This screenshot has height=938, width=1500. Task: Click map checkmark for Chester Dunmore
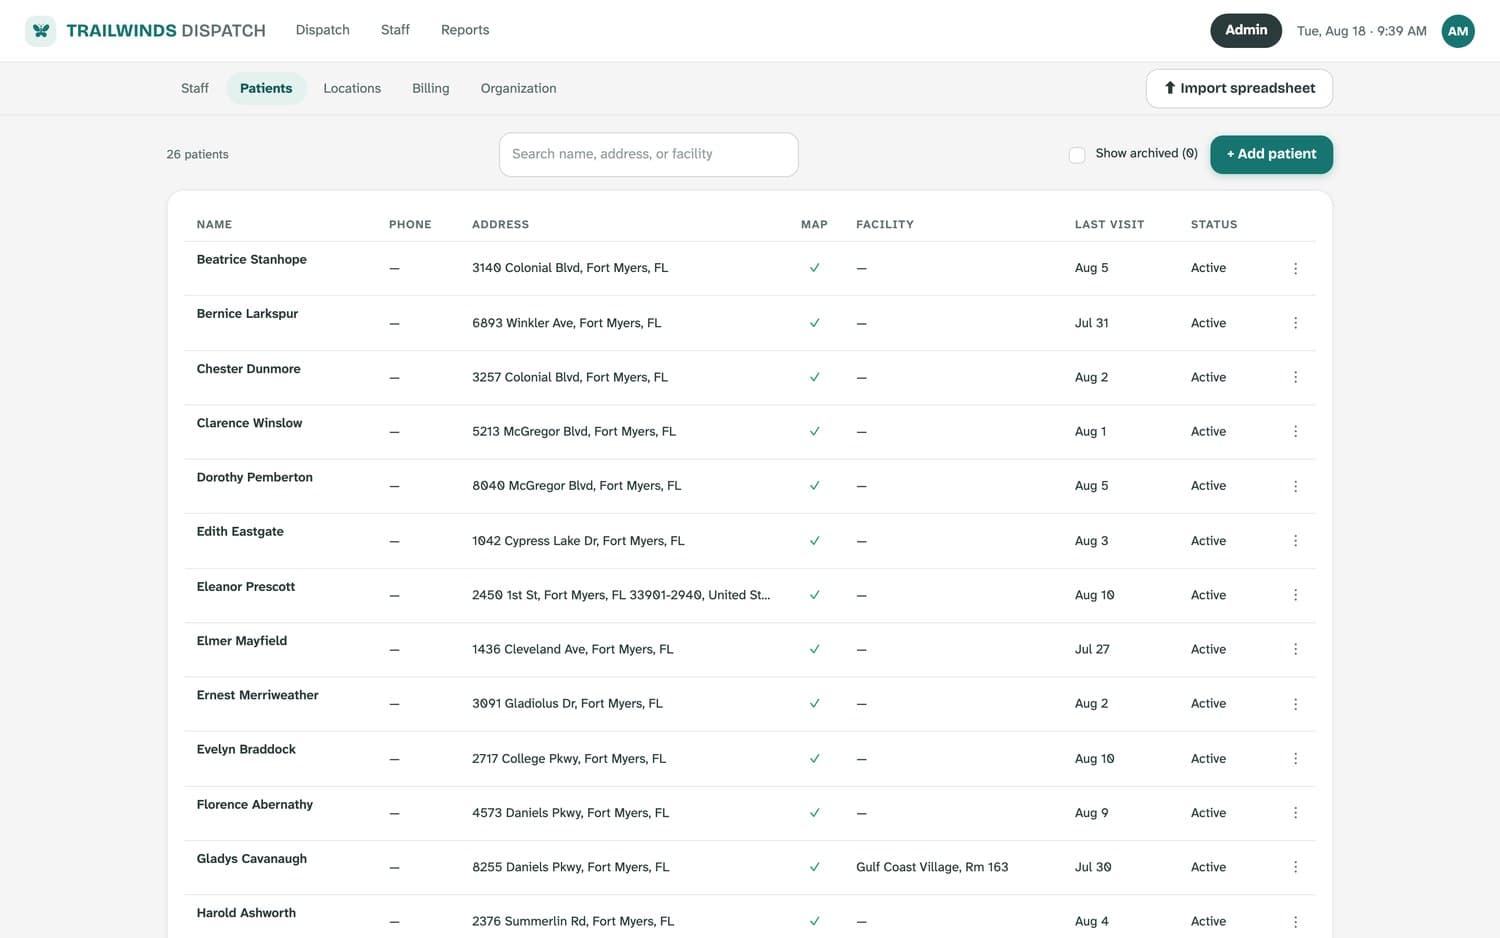[x=814, y=377]
